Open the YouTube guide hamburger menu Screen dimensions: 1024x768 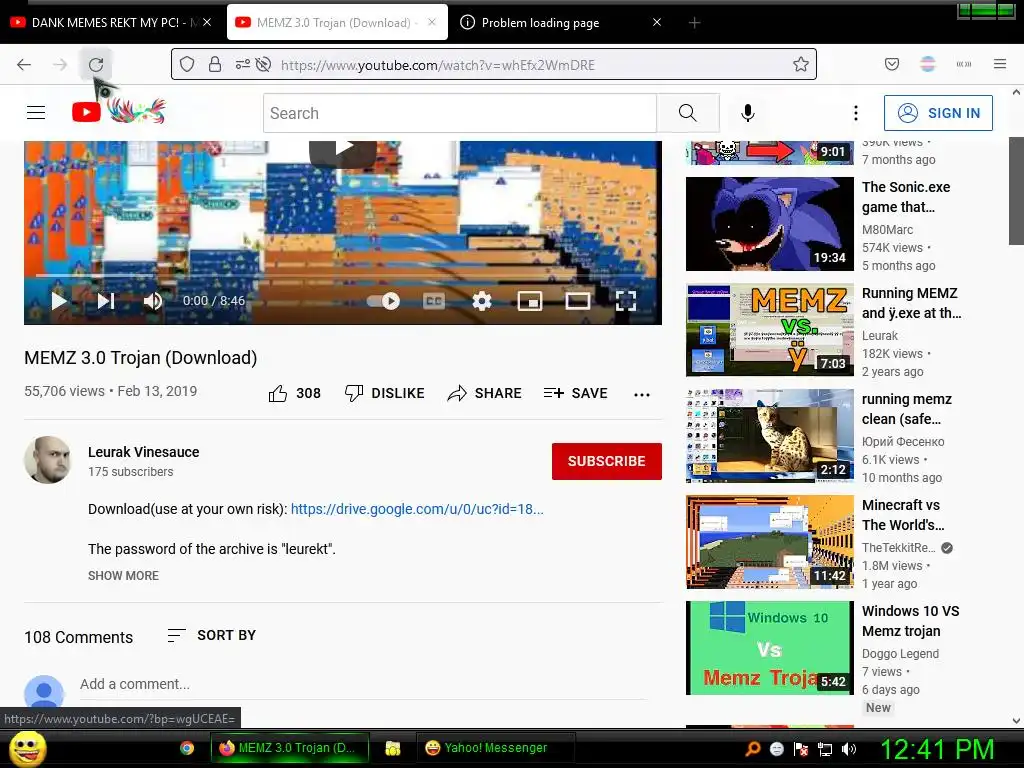click(36, 113)
